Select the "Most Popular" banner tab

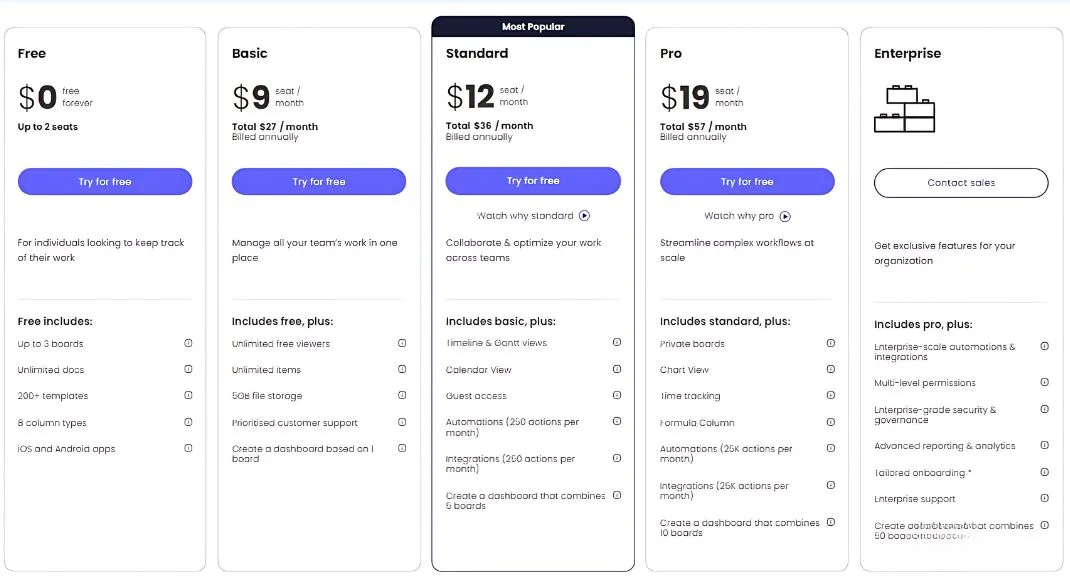533,27
